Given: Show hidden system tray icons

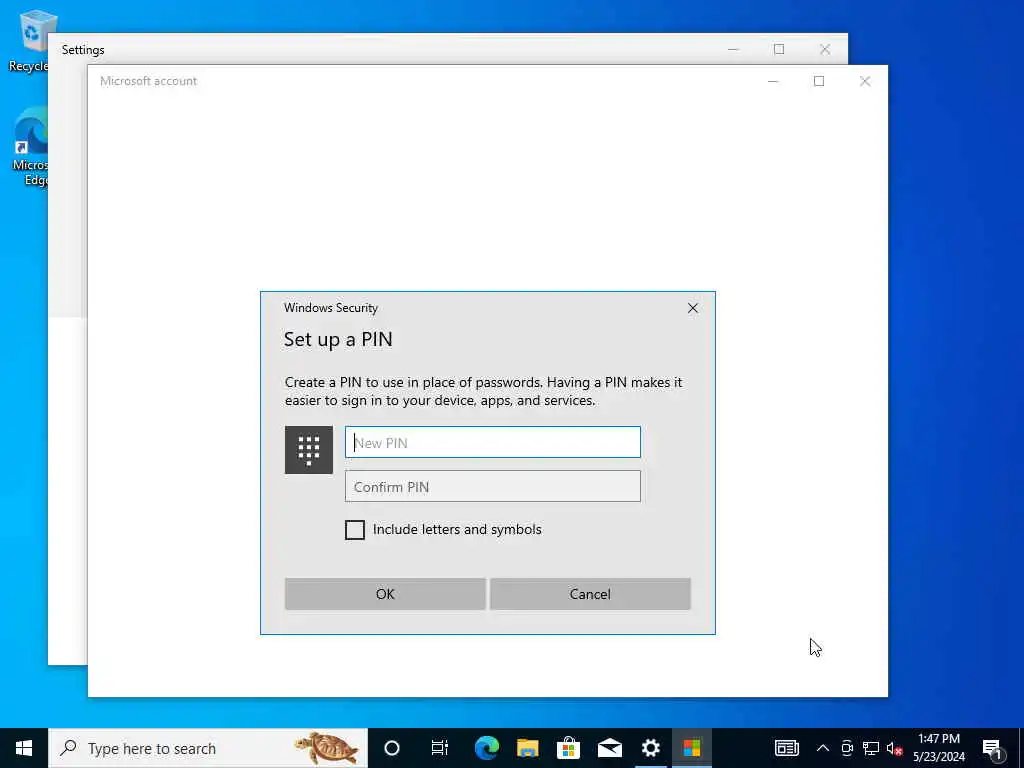Looking at the screenshot, I should click(x=823, y=748).
